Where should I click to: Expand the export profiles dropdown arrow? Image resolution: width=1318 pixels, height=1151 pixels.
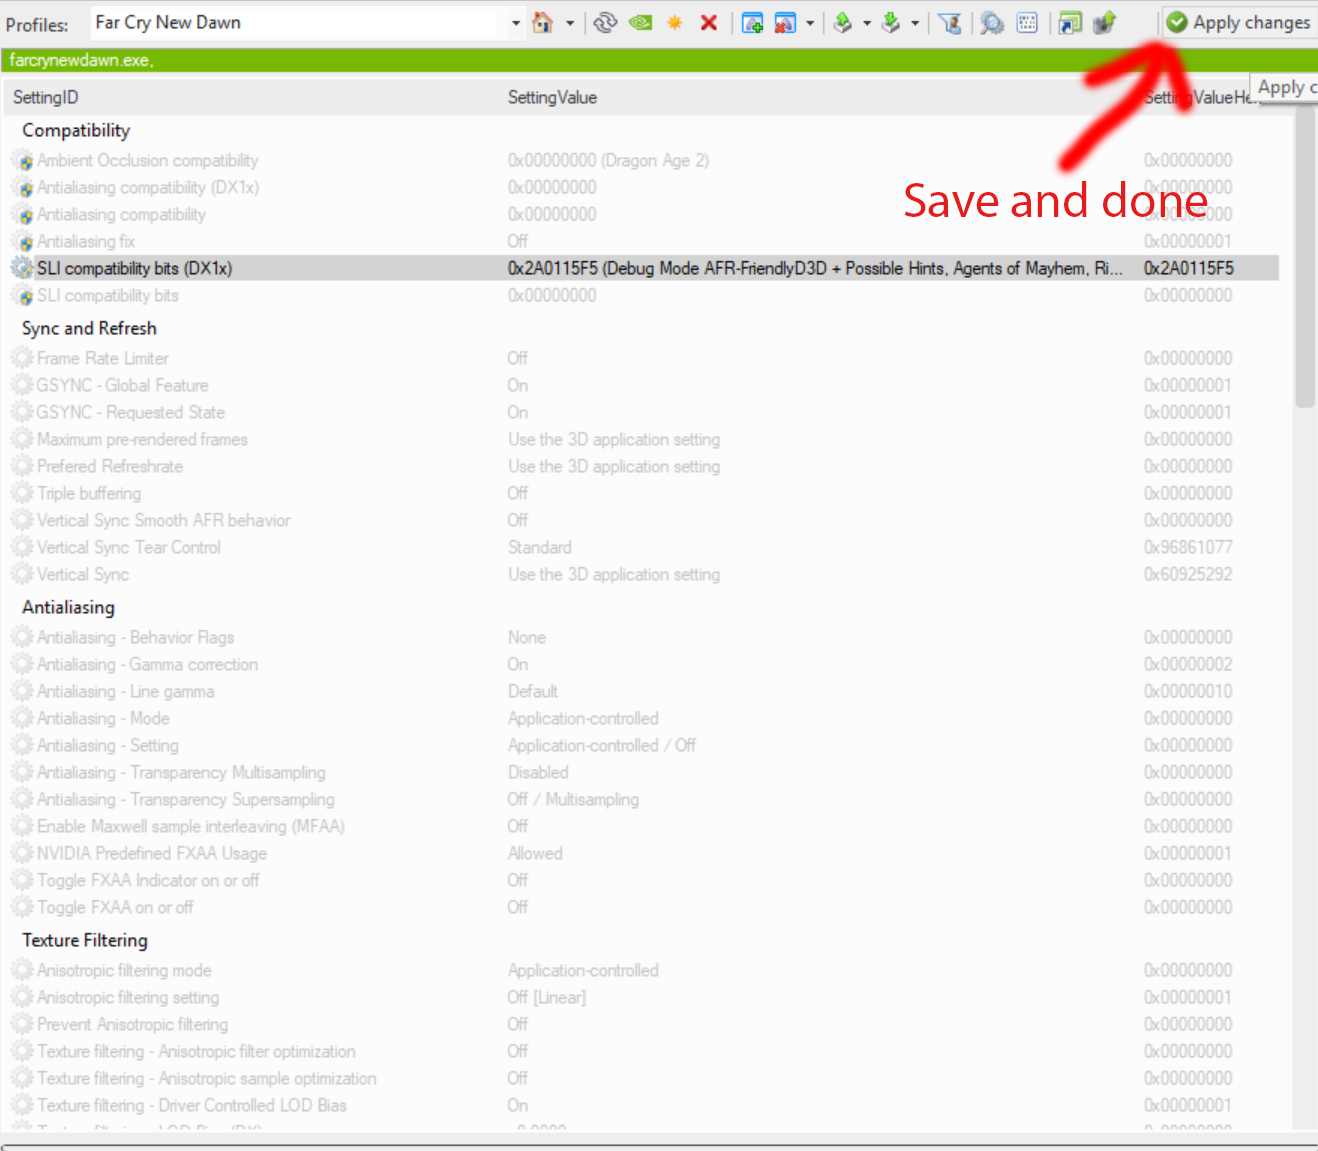point(866,22)
